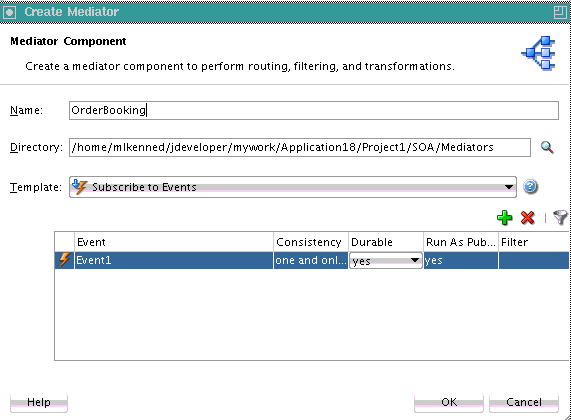Open the Template dropdown arrow
Viewport: 571px width, 420px height.
point(509,187)
